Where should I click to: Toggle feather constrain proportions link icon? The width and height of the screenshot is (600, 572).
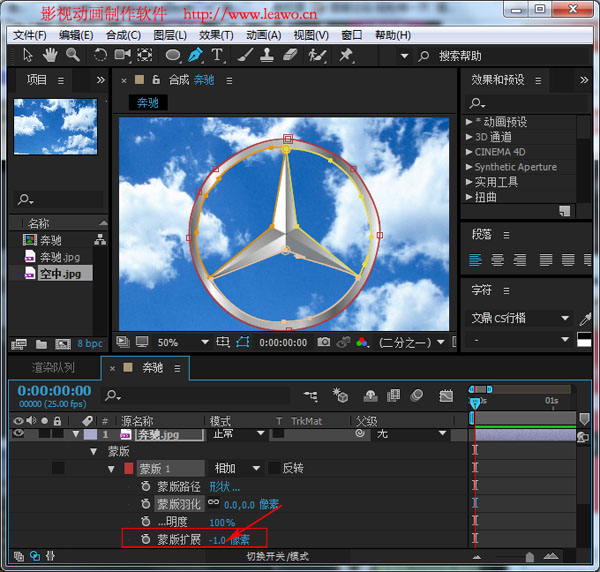point(213,502)
